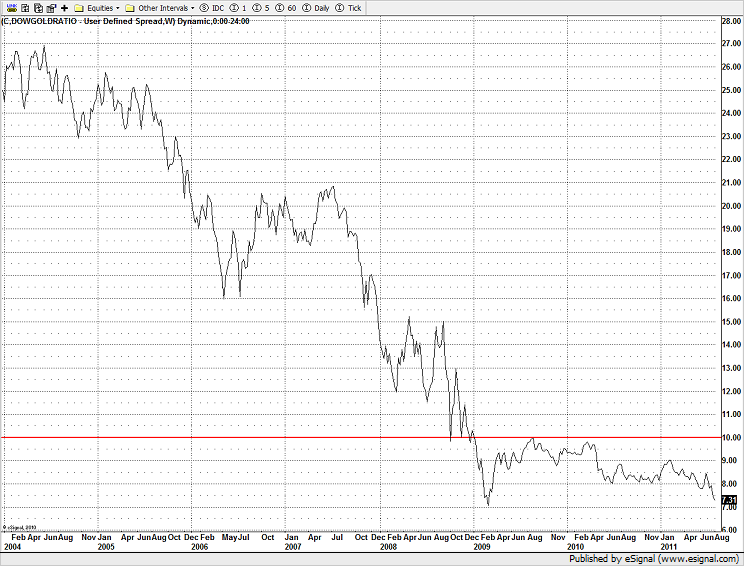Click the 20.00 price axis label
The height and width of the screenshot is (566, 744).
click(x=731, y=206)
